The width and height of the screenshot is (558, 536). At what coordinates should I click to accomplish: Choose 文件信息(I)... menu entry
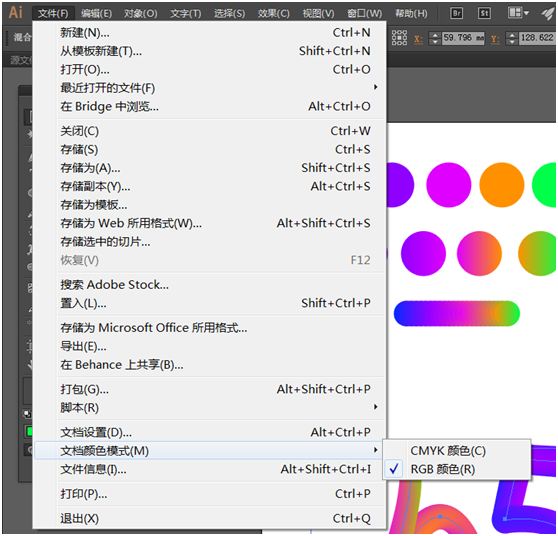point(210,469)
